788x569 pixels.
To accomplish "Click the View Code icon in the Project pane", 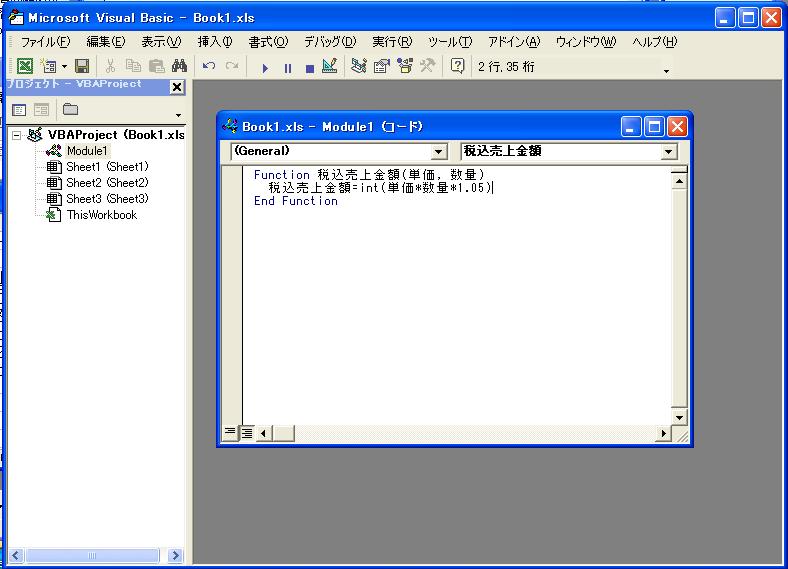I will pos(19,110).
